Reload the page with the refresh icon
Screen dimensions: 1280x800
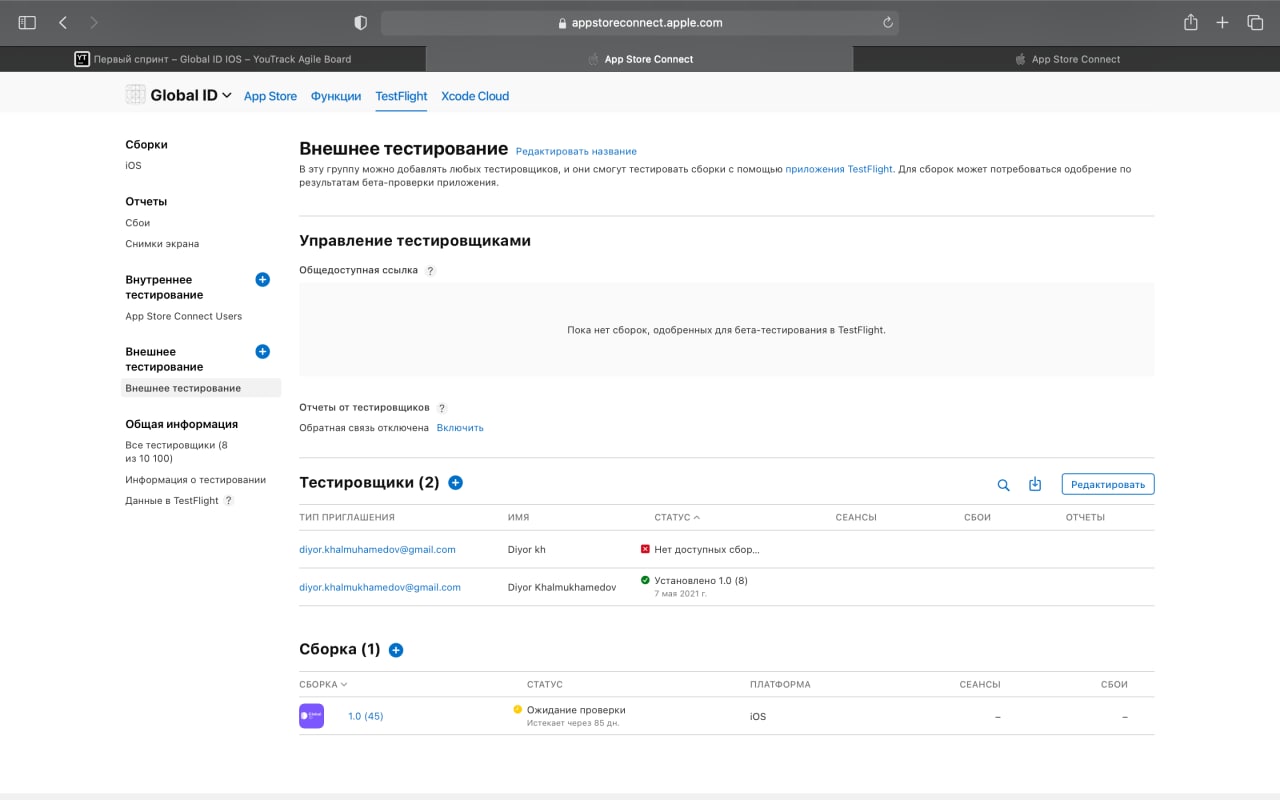(887, 22)
